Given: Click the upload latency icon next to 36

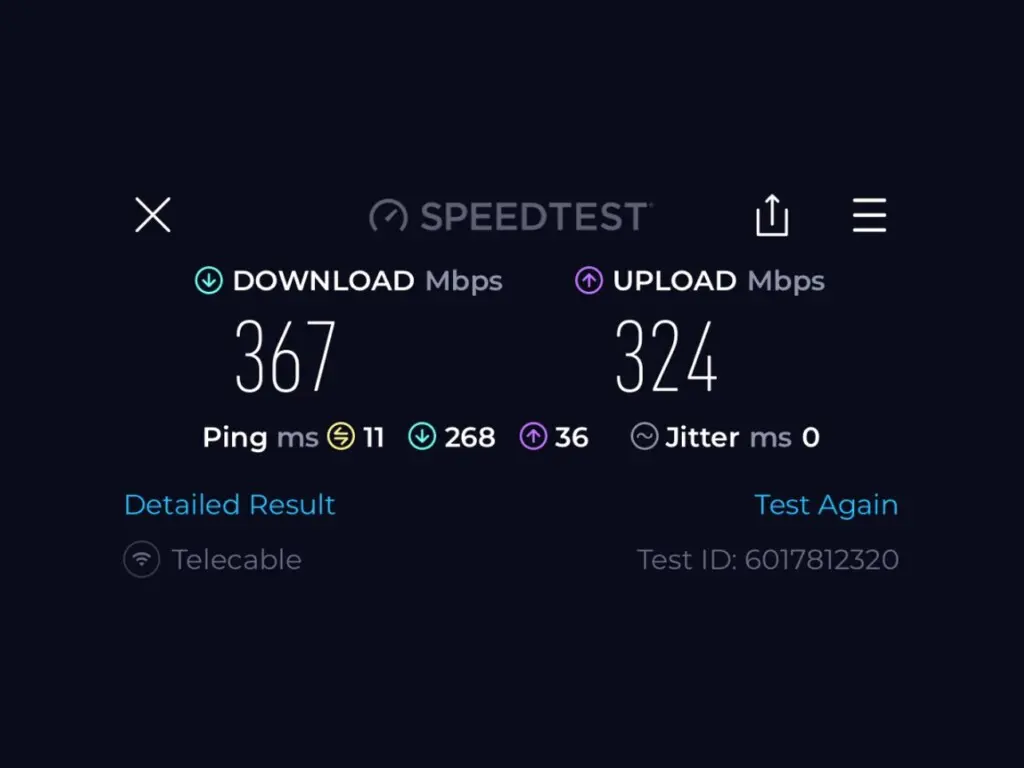Looking at the screenshot, I should pos(534,437).
